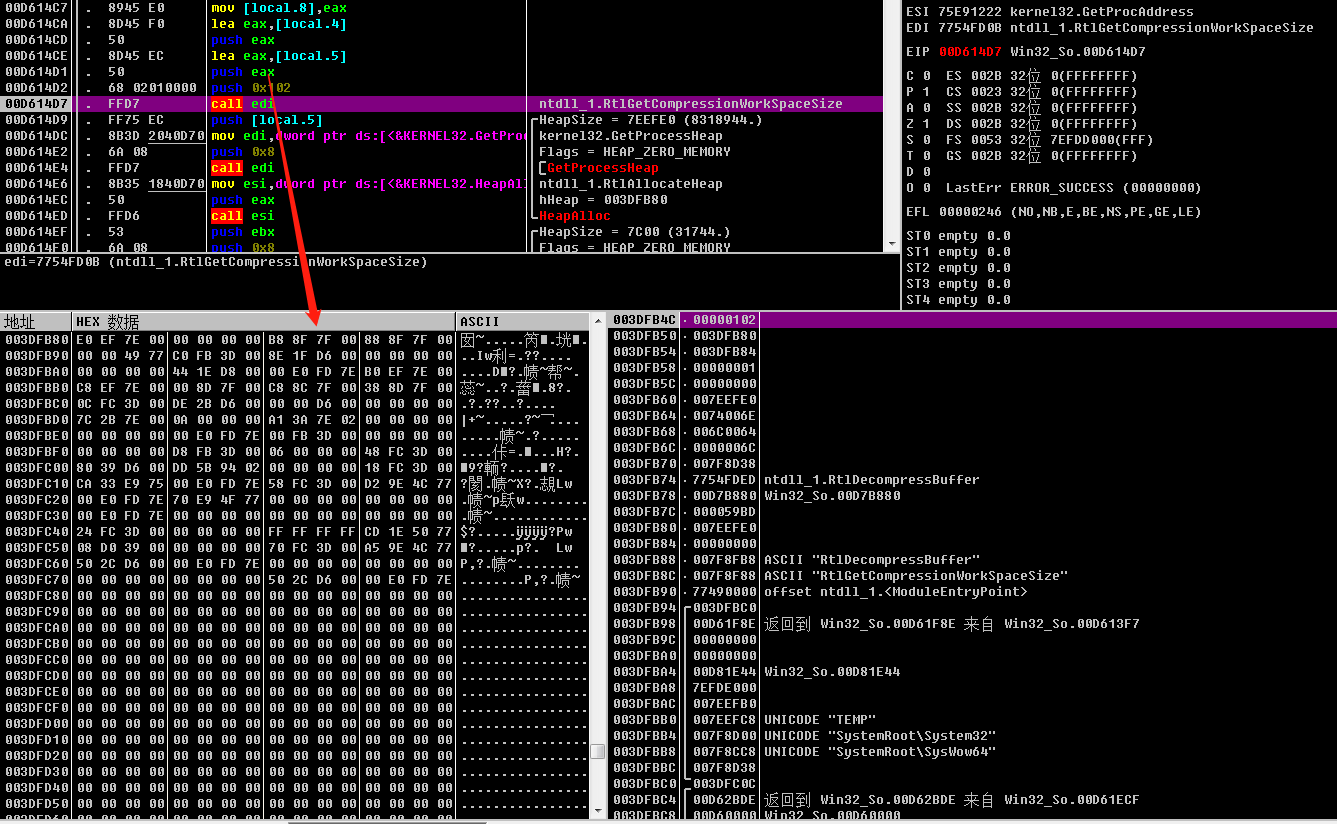1337x824 pixels.
Task: Select dump row address 003DFB80
Action: coord(36,340)
